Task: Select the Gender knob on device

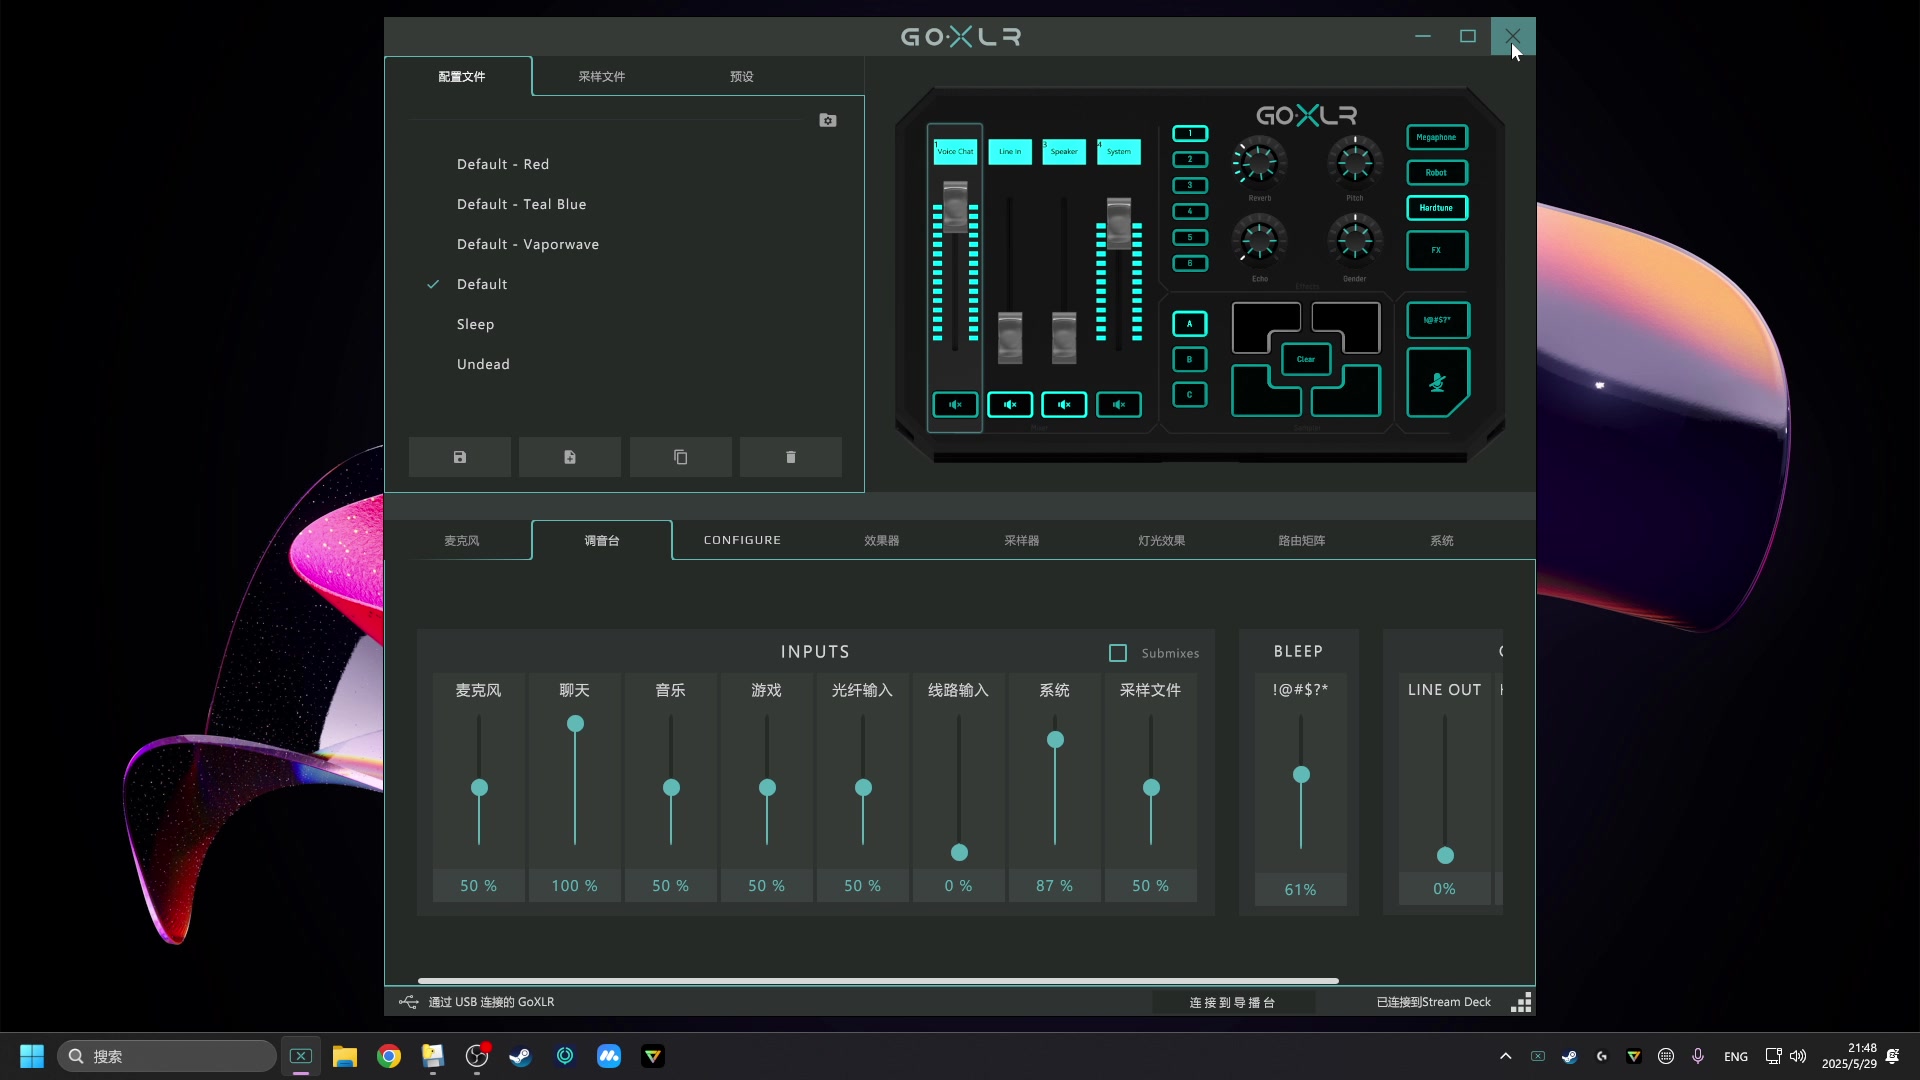Action: (1355, 241)
